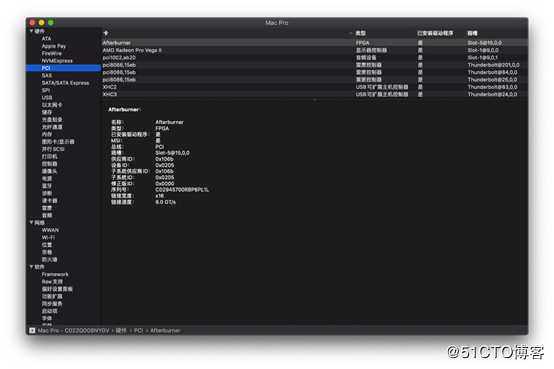Select the XHC2 row
The width and height of the screenshot is (554, 369).
point(315,87)
